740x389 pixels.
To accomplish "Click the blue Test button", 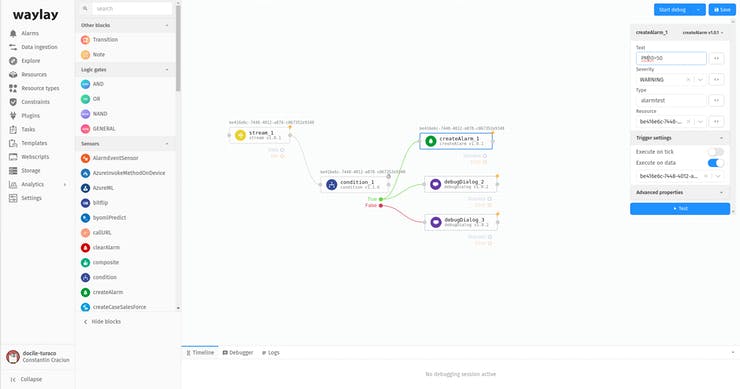I will click(x=680, y=209).
